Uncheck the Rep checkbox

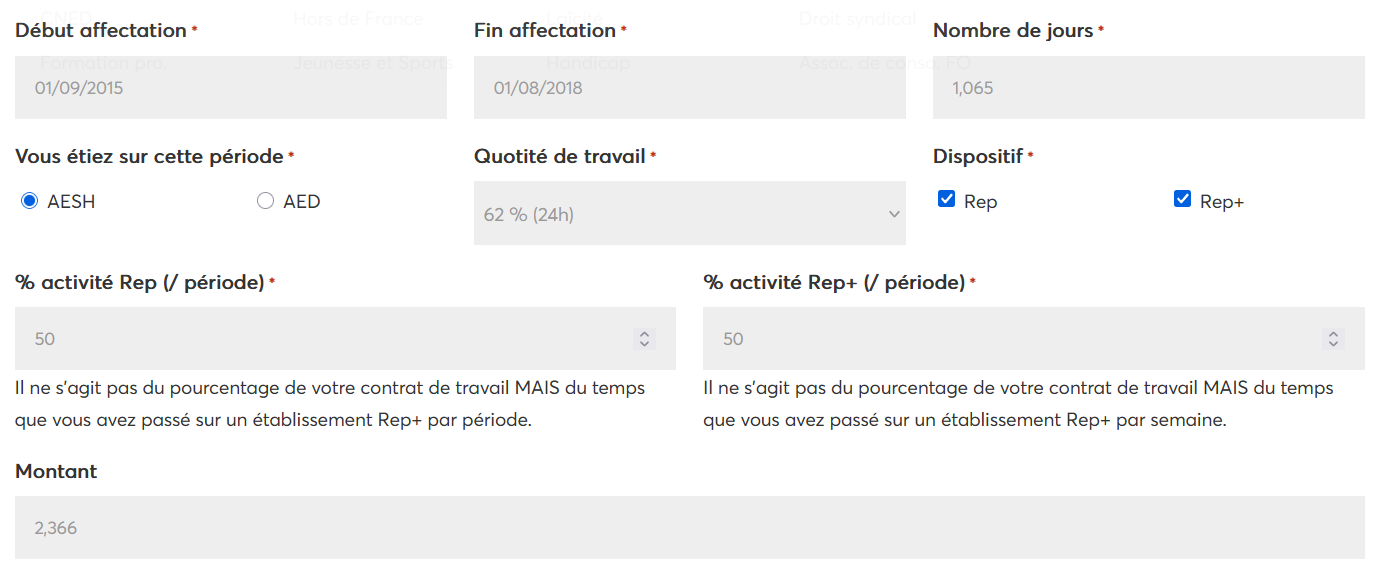(946, 199)
